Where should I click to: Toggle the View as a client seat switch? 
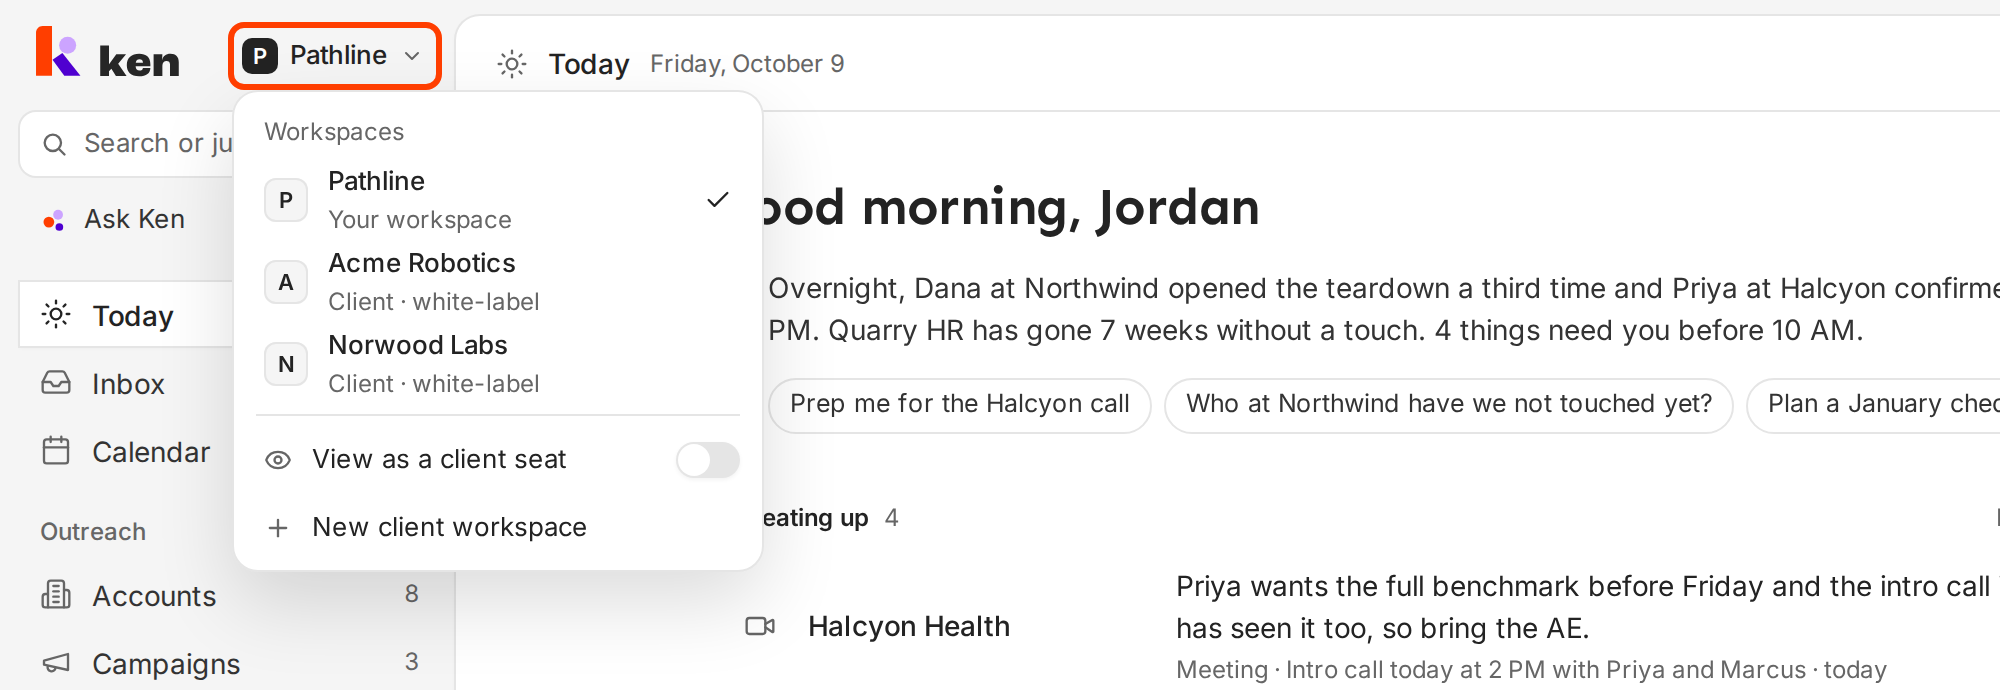click(708, 460)
